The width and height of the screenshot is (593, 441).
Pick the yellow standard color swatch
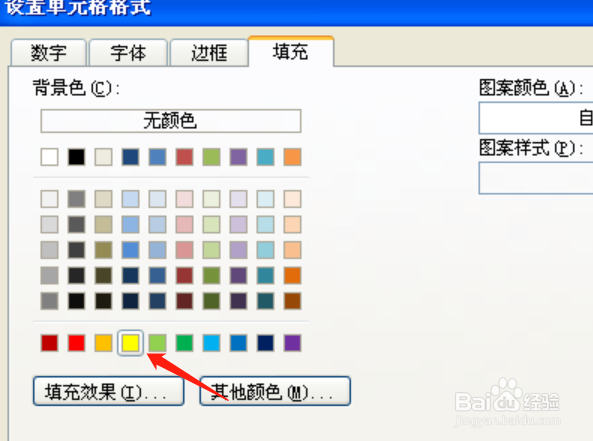[x=130, y=343]
